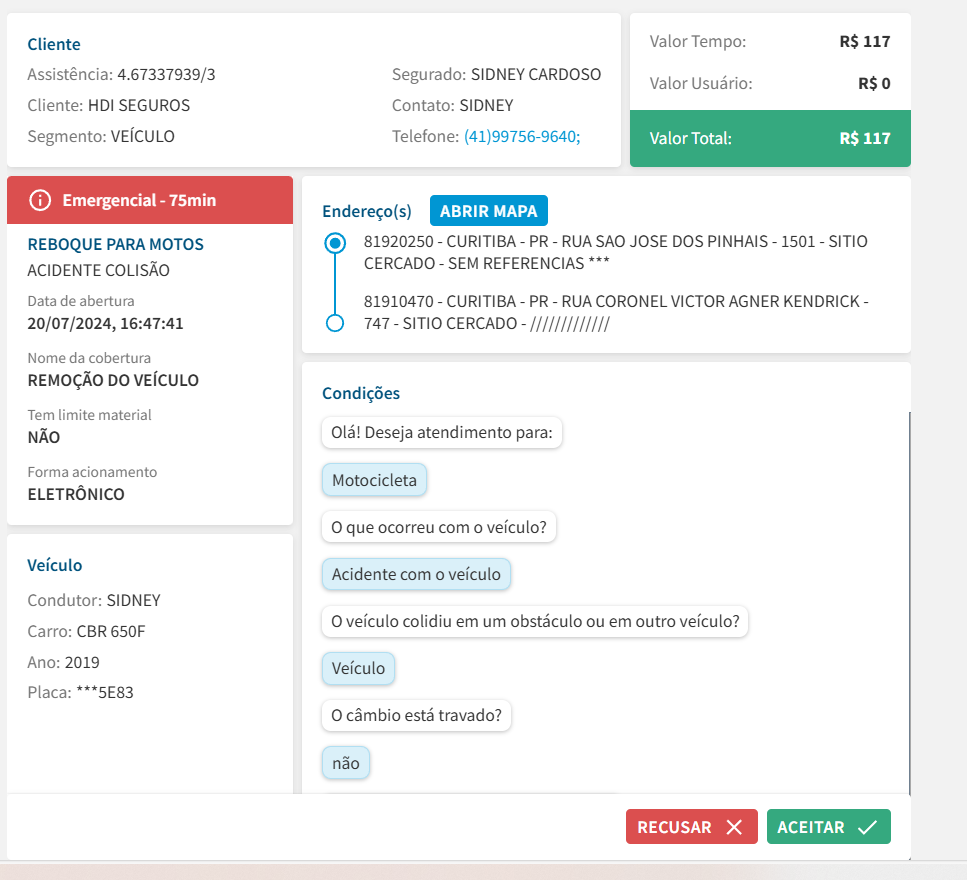This screenshot has height=880, width=967.
Task: Select the Veículo answer chip
Action: (x=358, y=668)
